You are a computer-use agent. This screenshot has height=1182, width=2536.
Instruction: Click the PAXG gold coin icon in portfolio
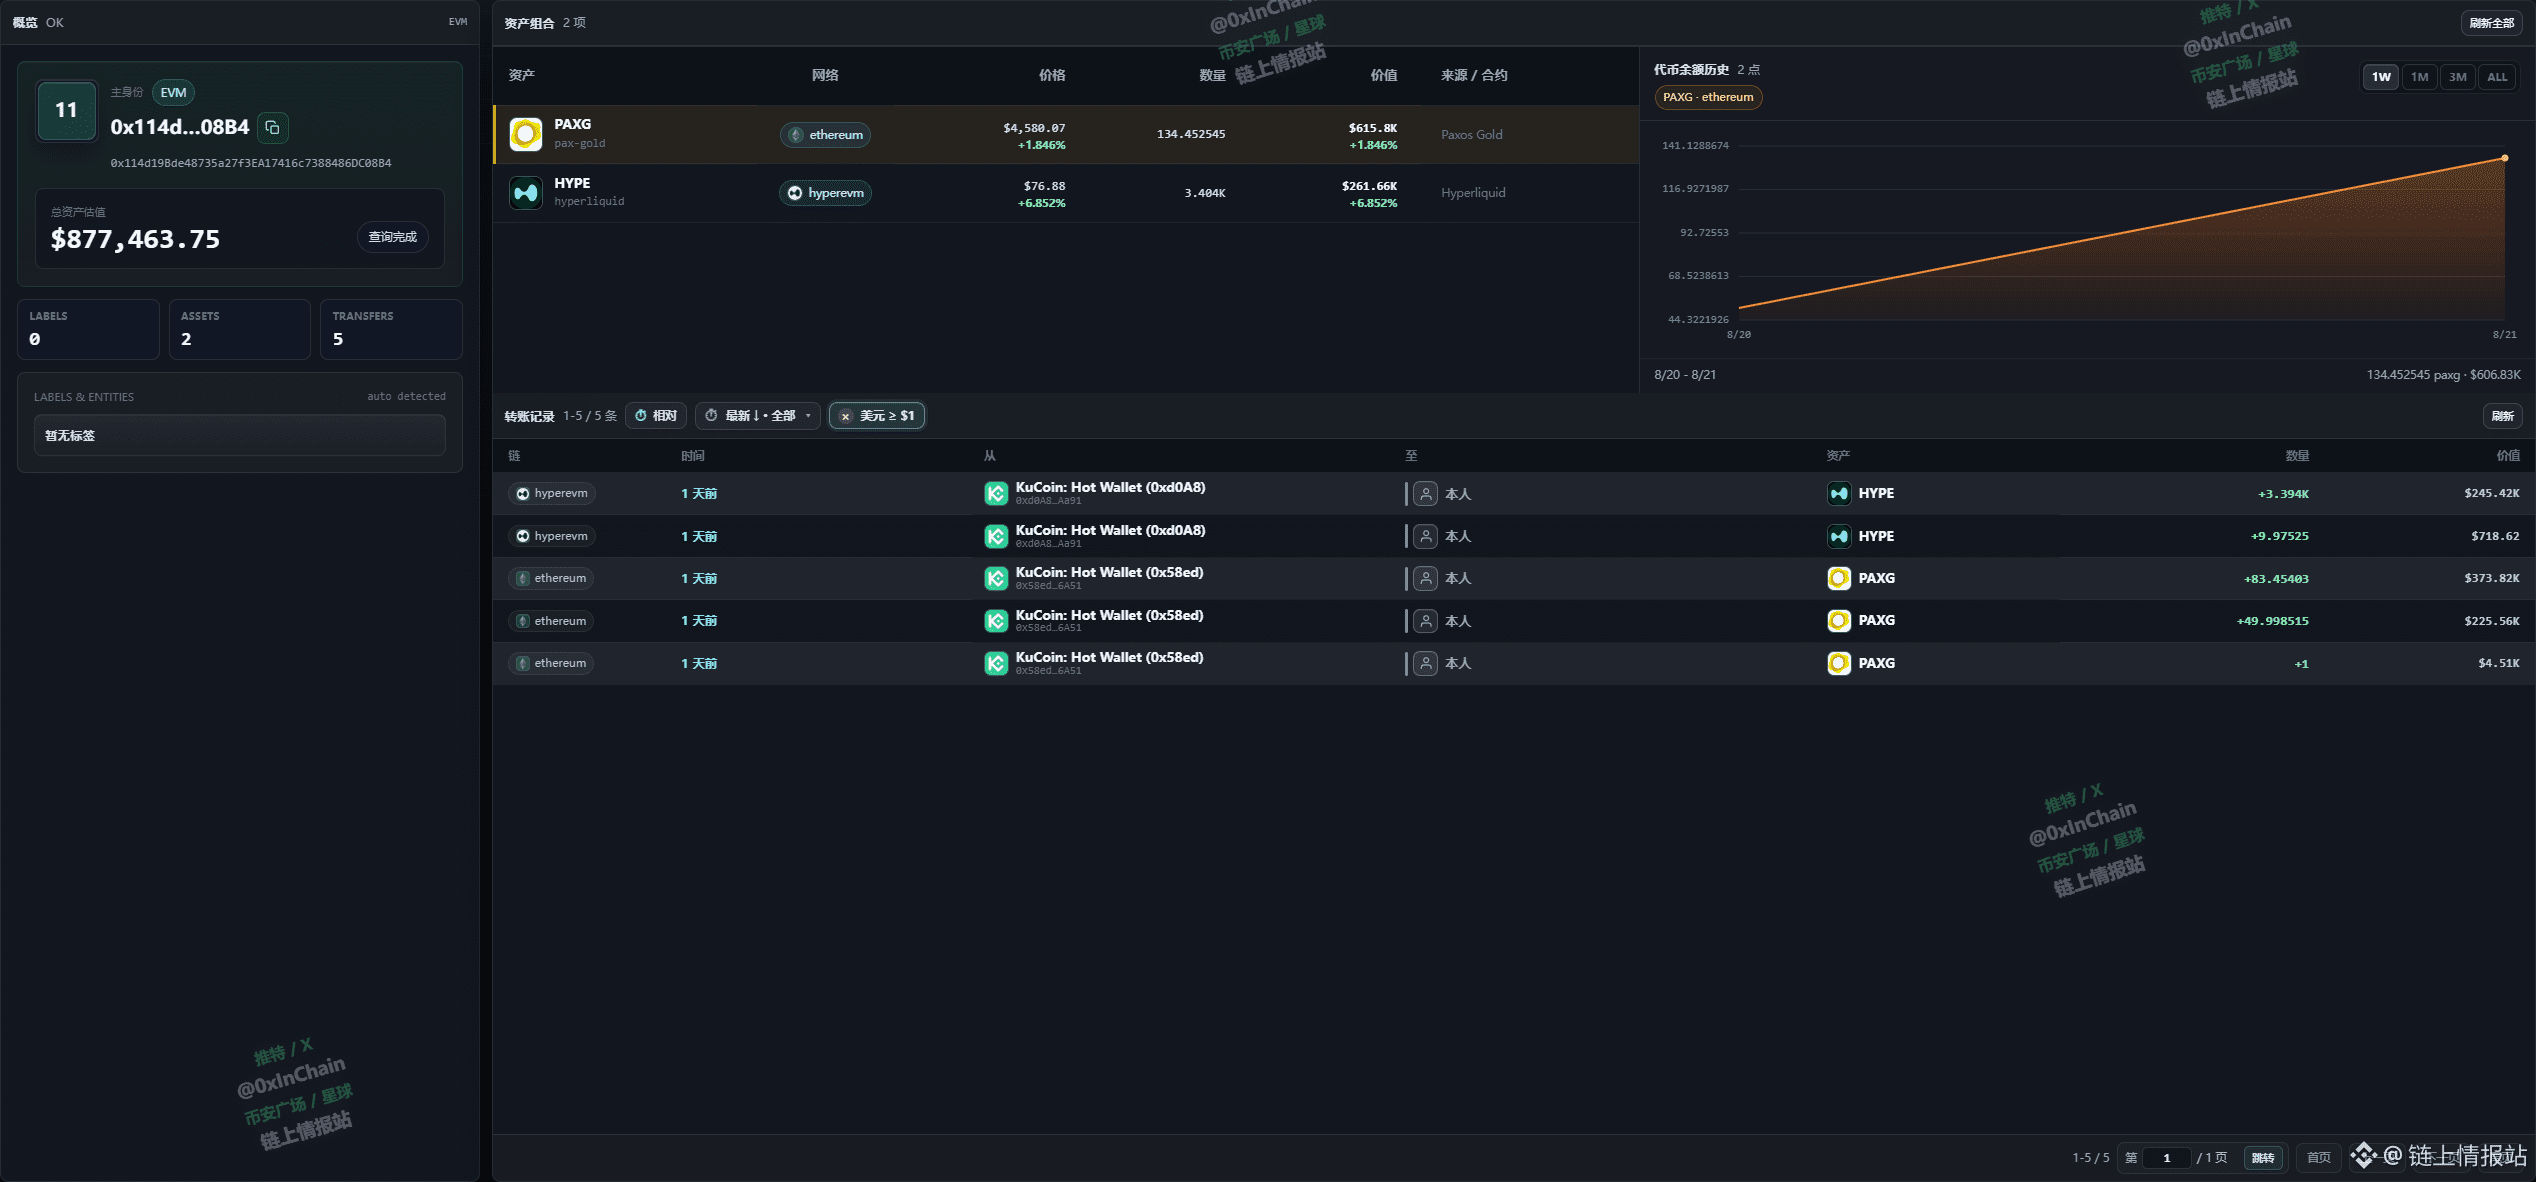point(526,134)
